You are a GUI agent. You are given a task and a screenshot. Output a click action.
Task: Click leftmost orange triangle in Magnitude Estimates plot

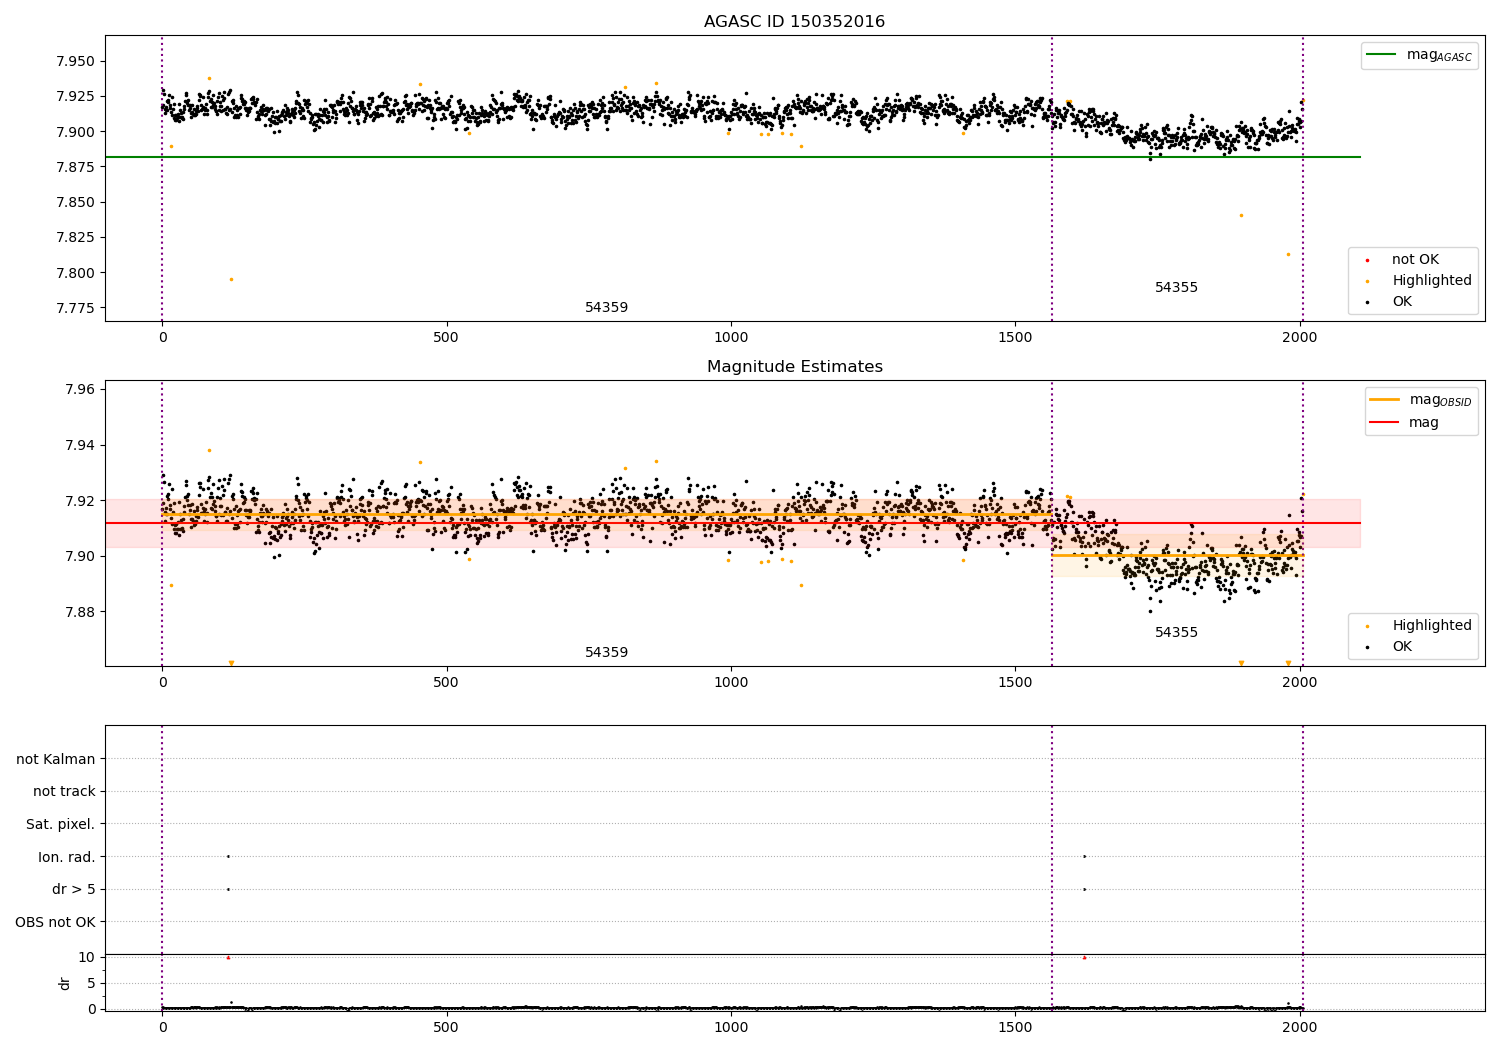coord(231,663)
